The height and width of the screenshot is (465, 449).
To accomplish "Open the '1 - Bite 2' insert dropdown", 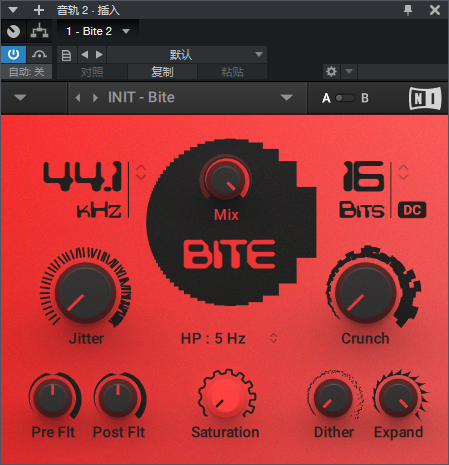I will 98,31.
